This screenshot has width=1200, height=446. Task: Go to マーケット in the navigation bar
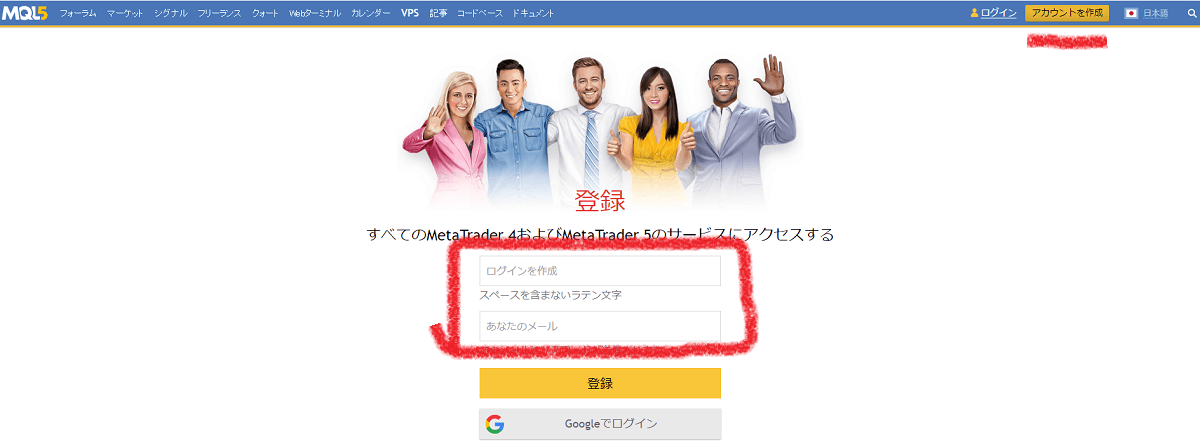[x=126, y=13]
